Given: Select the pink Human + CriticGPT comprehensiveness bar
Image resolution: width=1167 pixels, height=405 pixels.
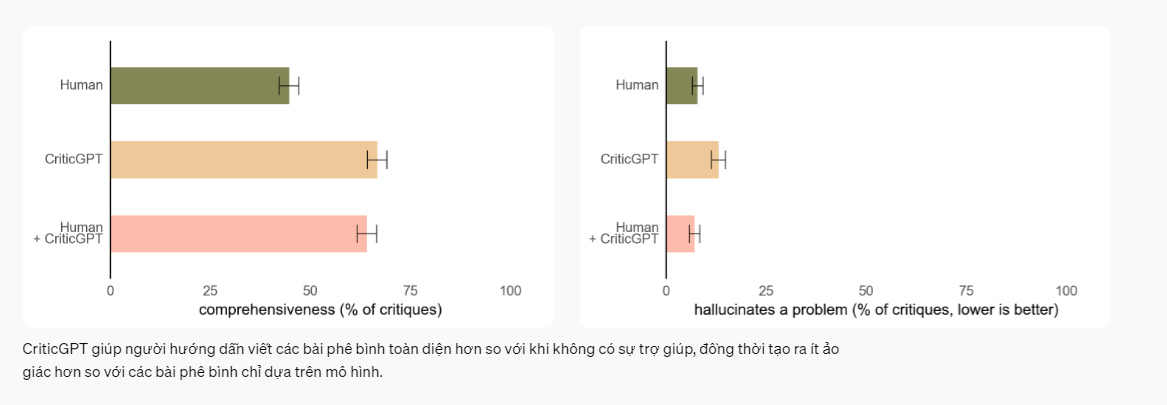Looking at the screenshot, I should click(238, 233).
